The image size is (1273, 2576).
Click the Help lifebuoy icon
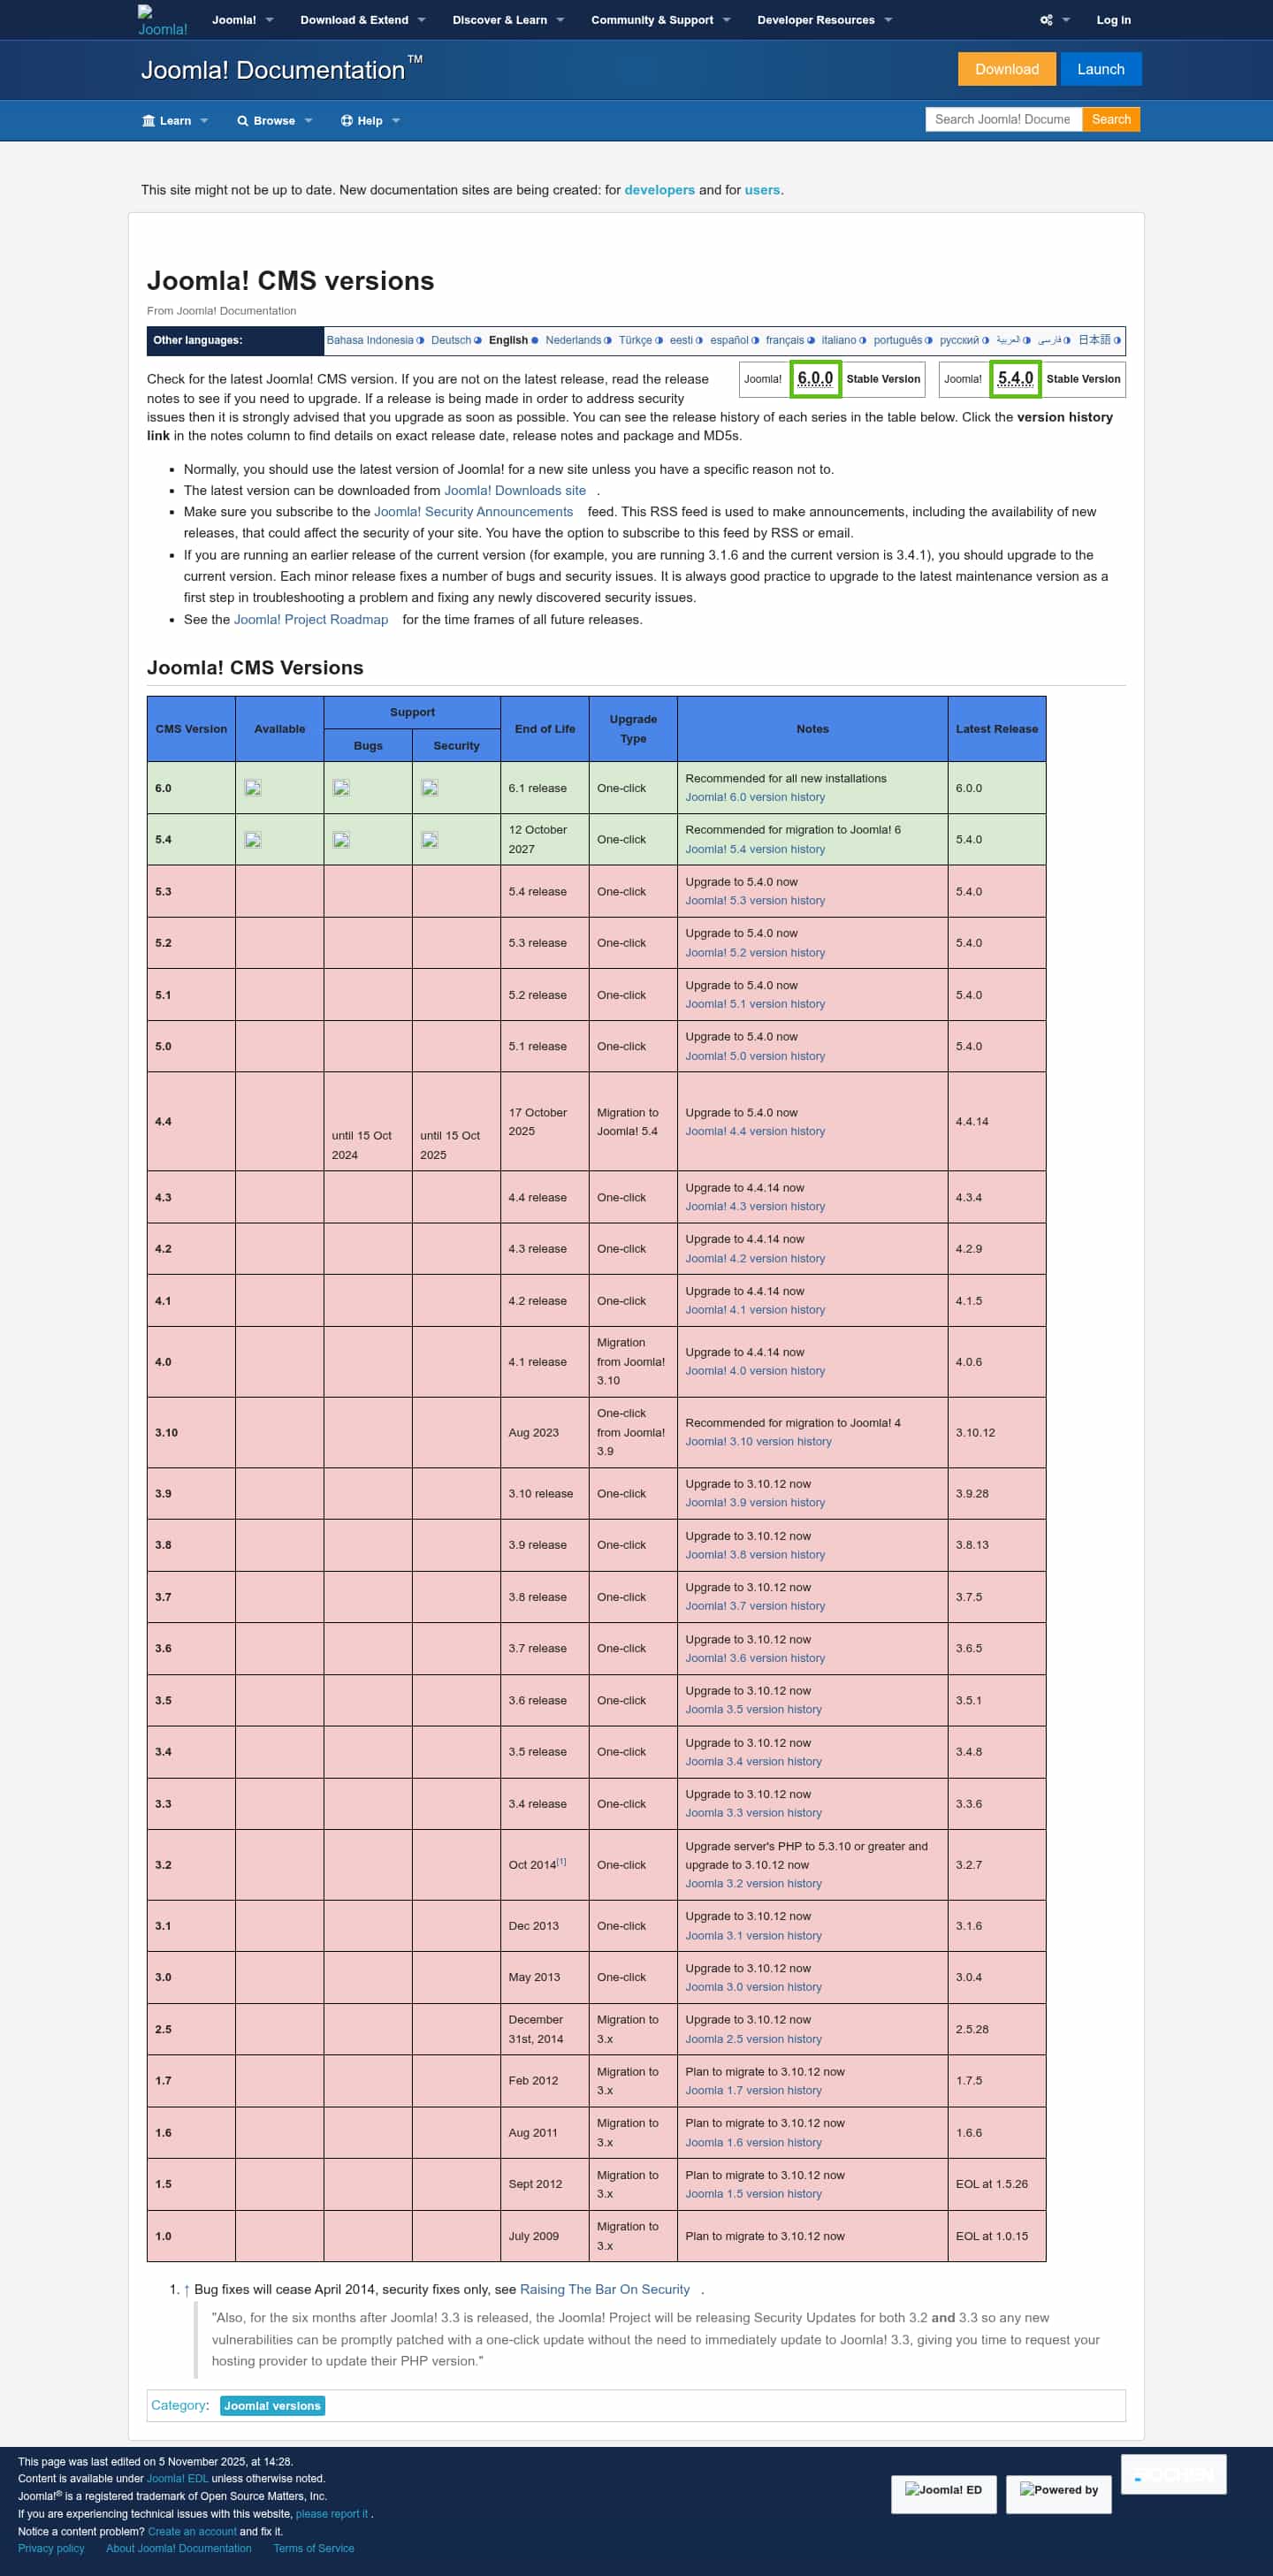pos(347,121)
